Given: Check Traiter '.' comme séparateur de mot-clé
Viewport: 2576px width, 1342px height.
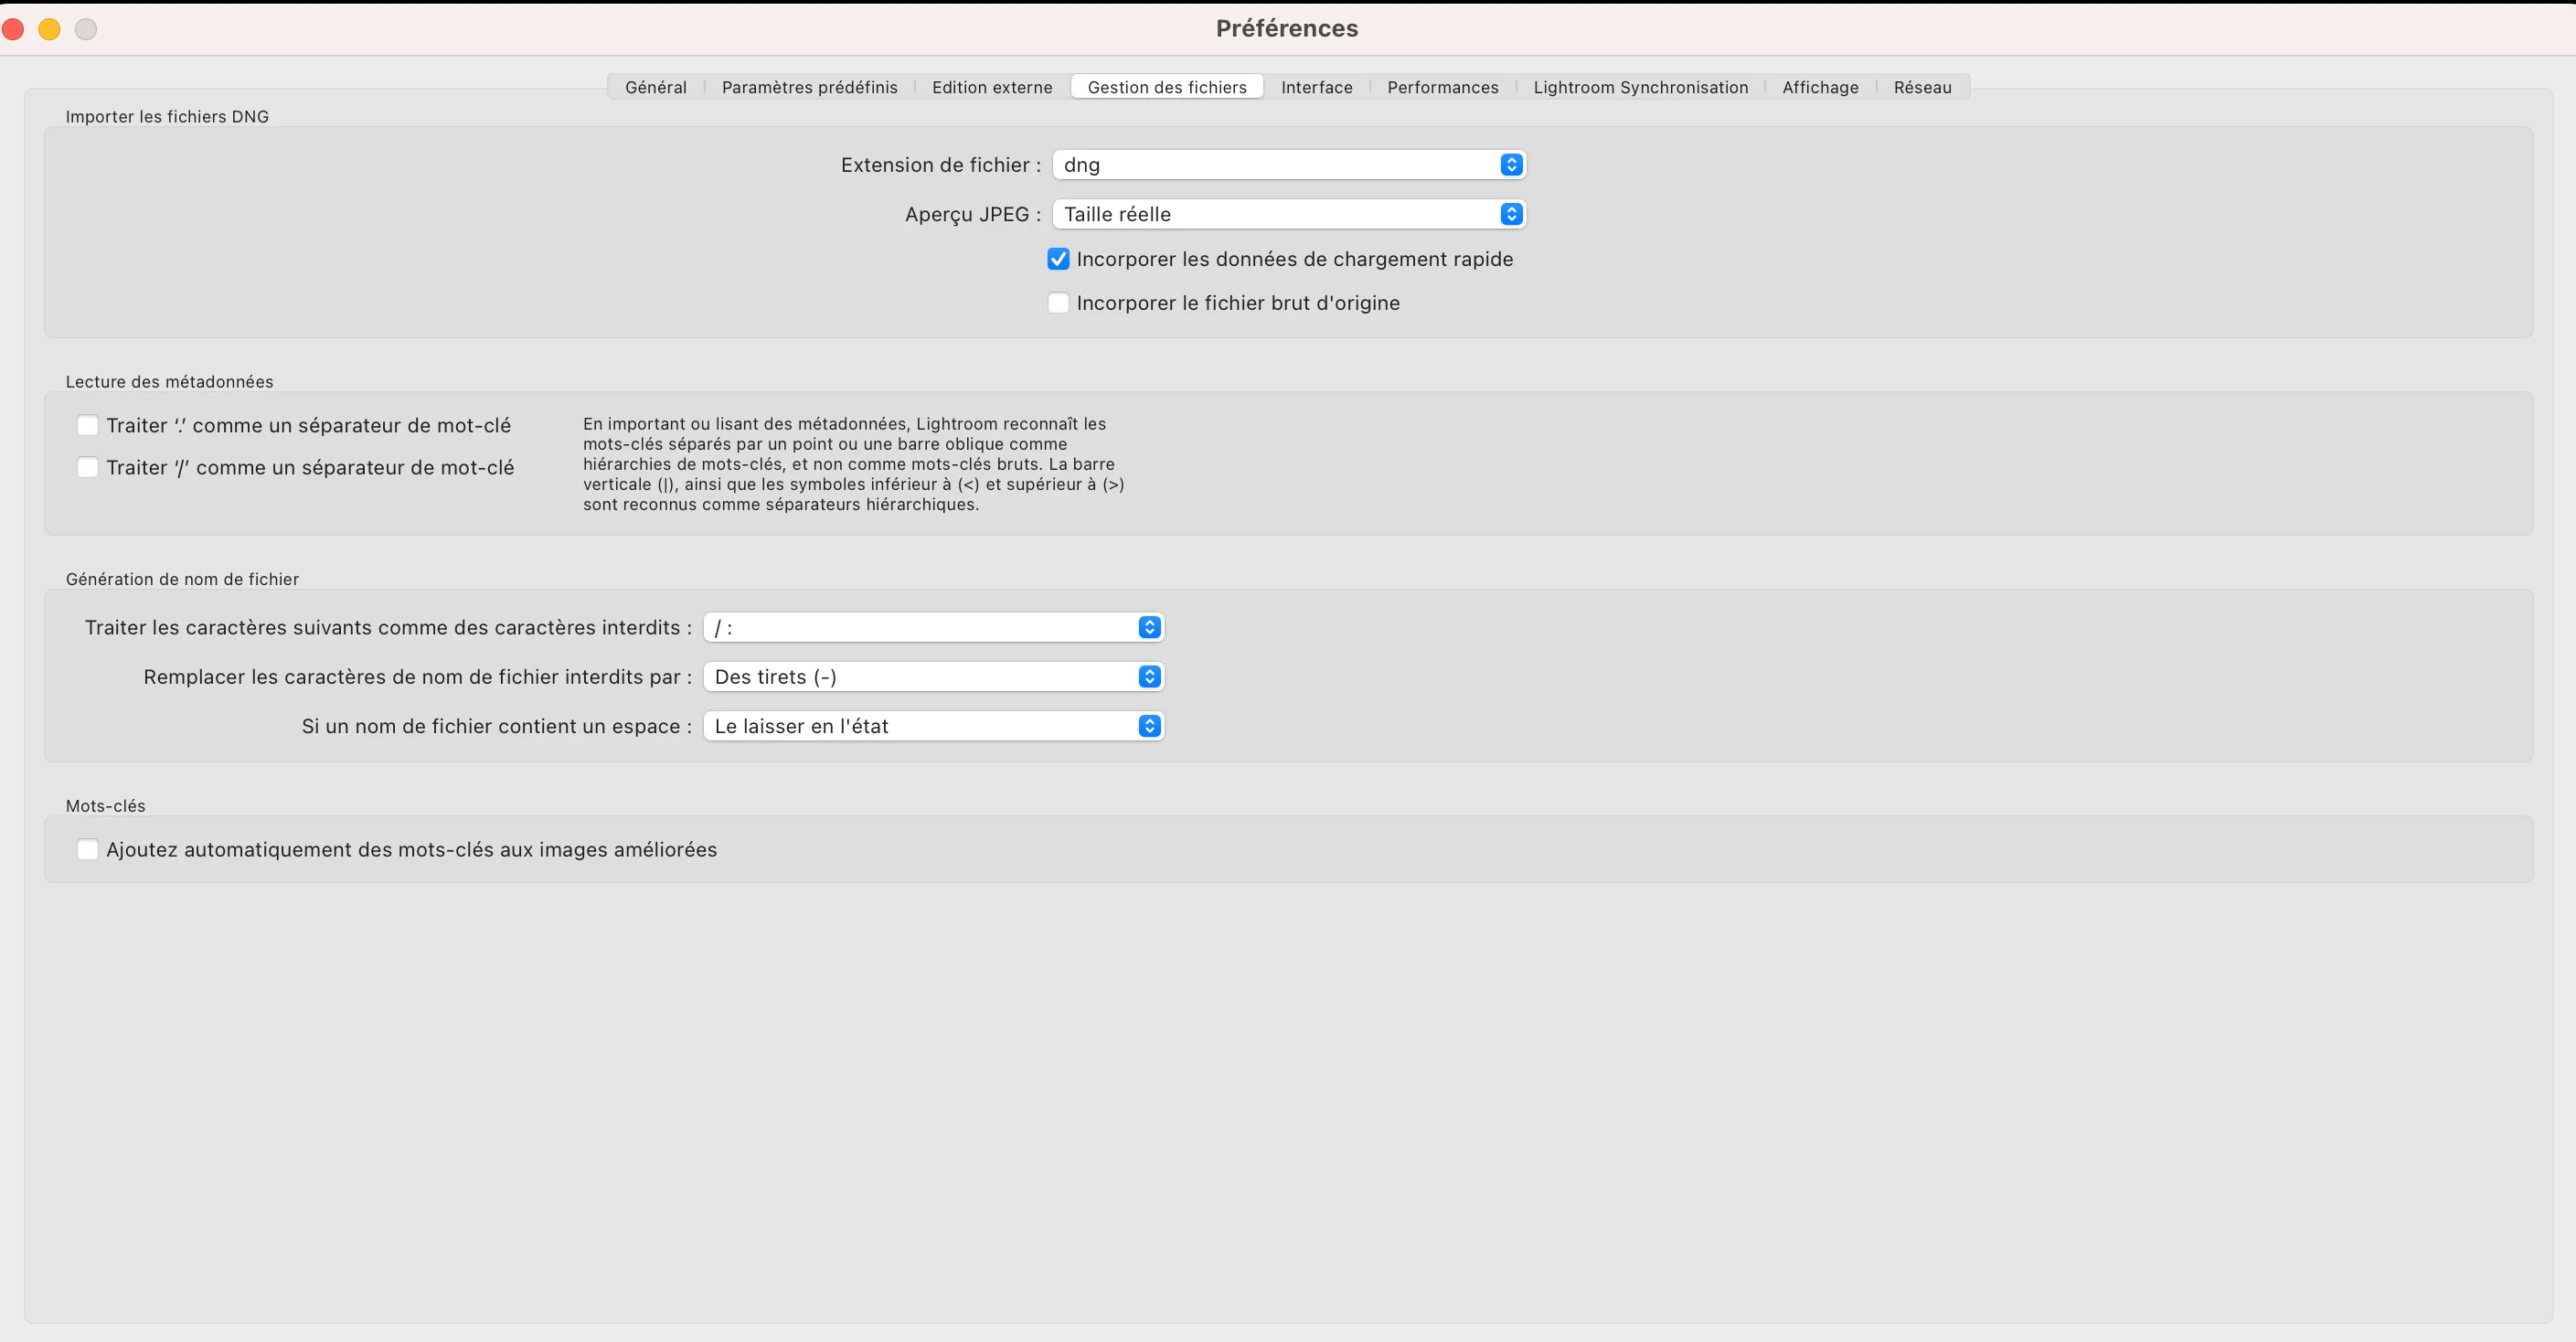Looking at the screenshot, I should point(88,426).
